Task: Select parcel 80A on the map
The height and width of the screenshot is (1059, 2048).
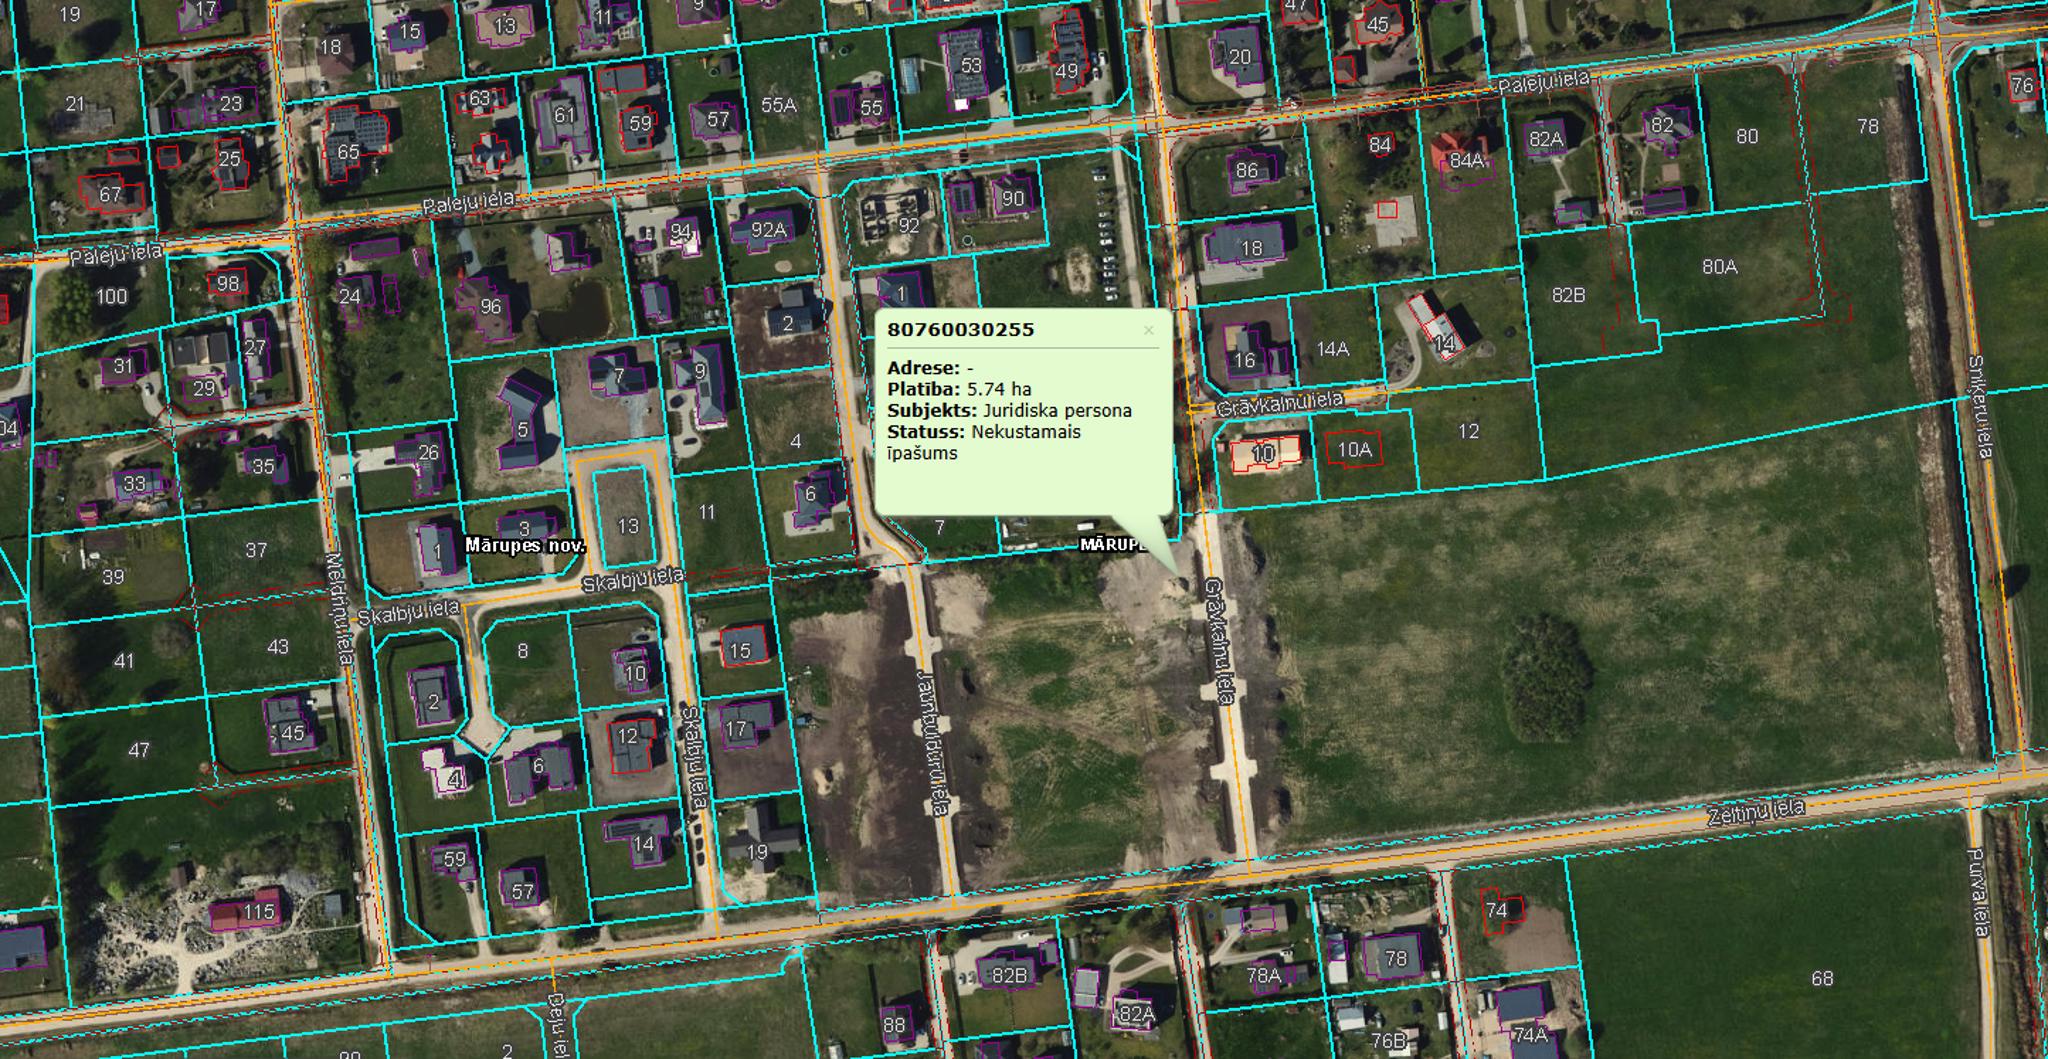Action: (1719, 267)
